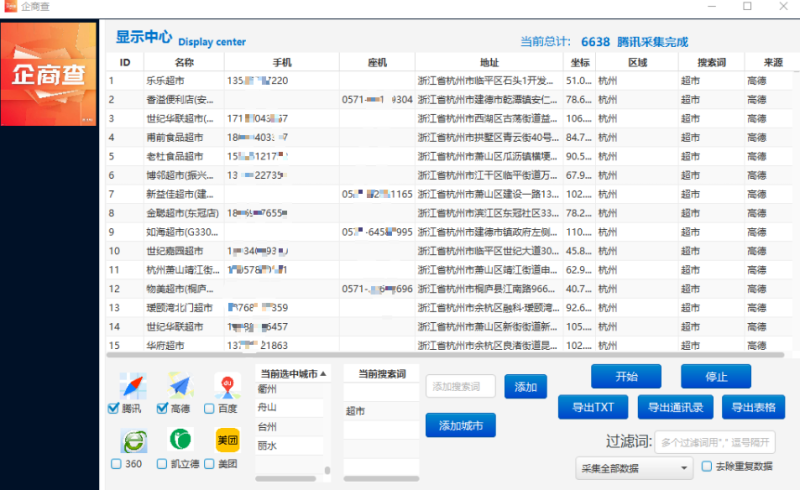Click the city list vertical scrollbar

pyautogui.click(x=327, y=470)
